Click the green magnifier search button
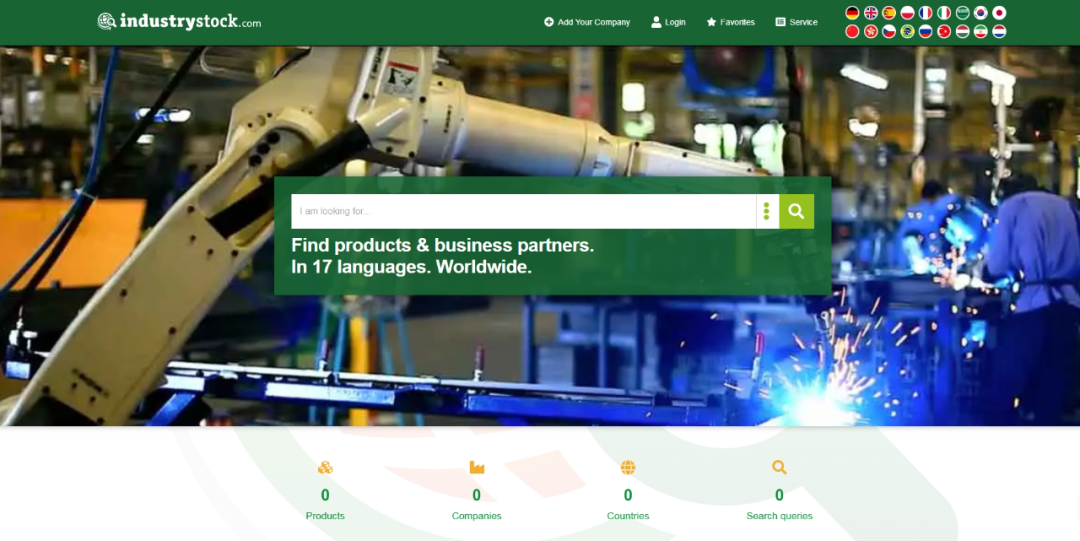The width and height of the screenshot is (1080, 541). click(x=796, y=211)
